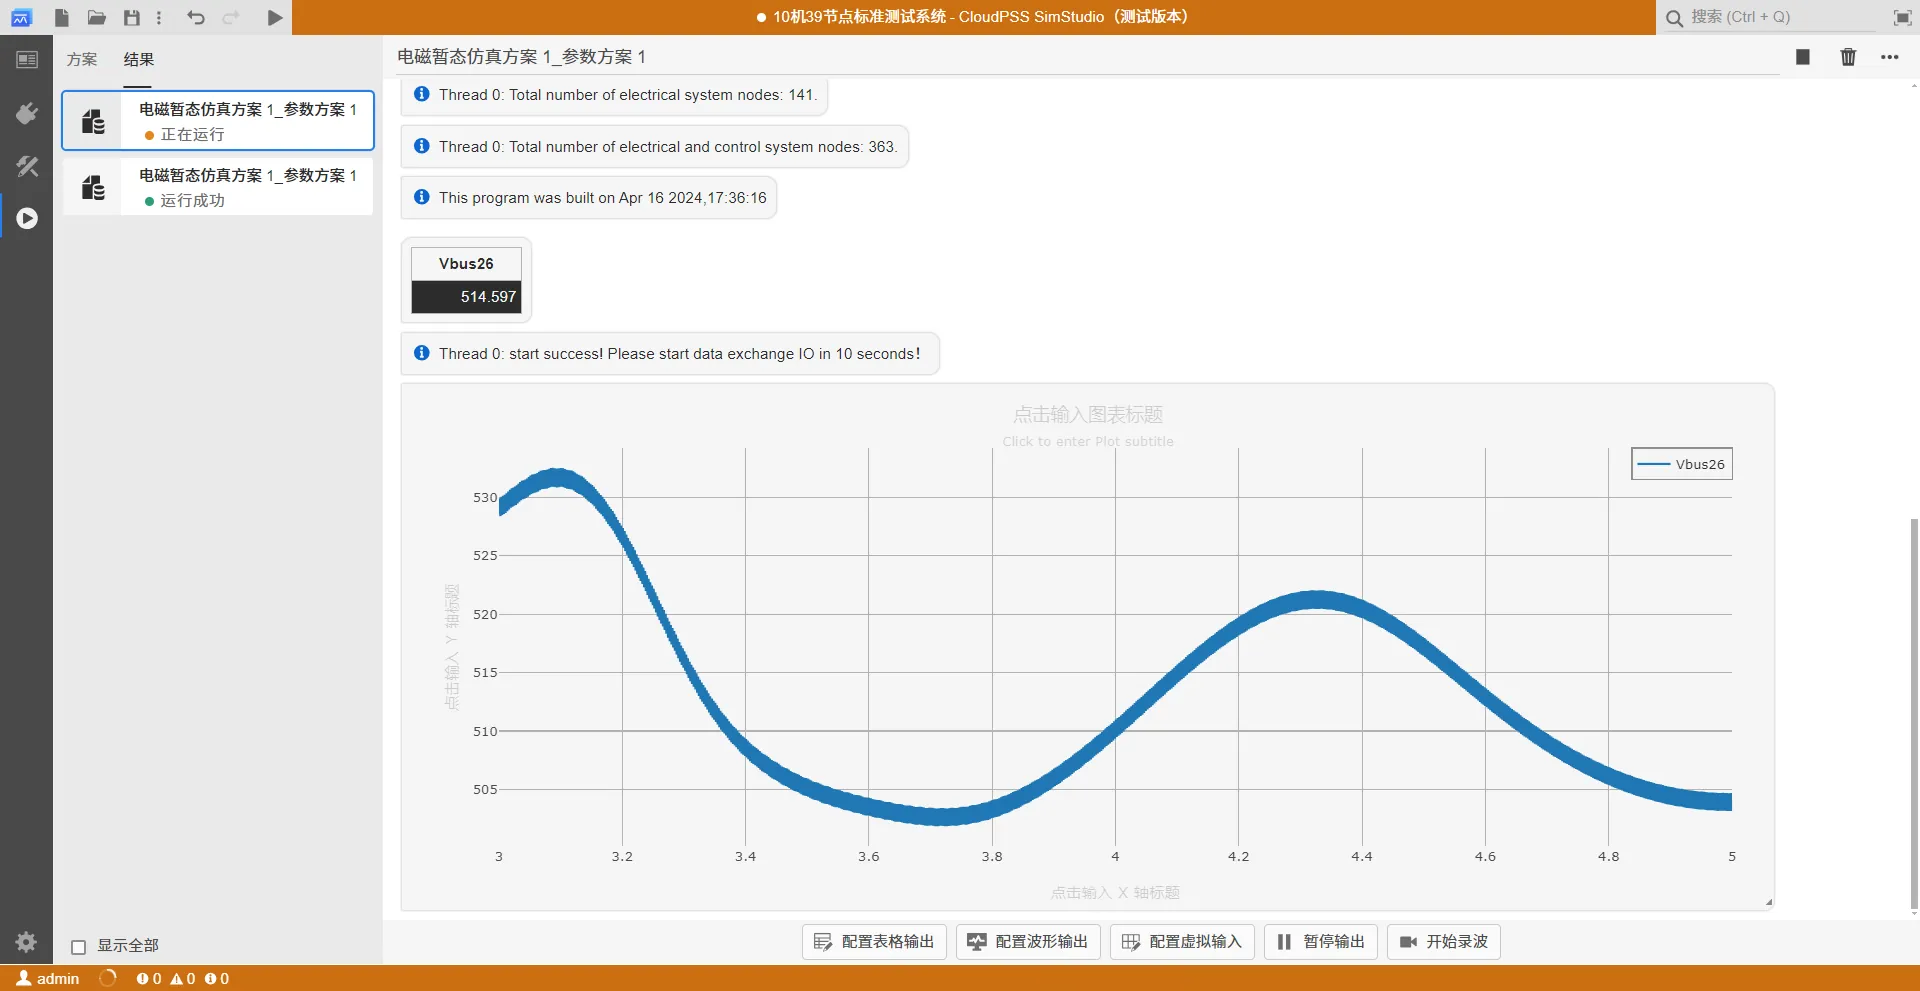Click the result title 电磁暂态仿真方案 1_参数方案 1

pos(521,57)
